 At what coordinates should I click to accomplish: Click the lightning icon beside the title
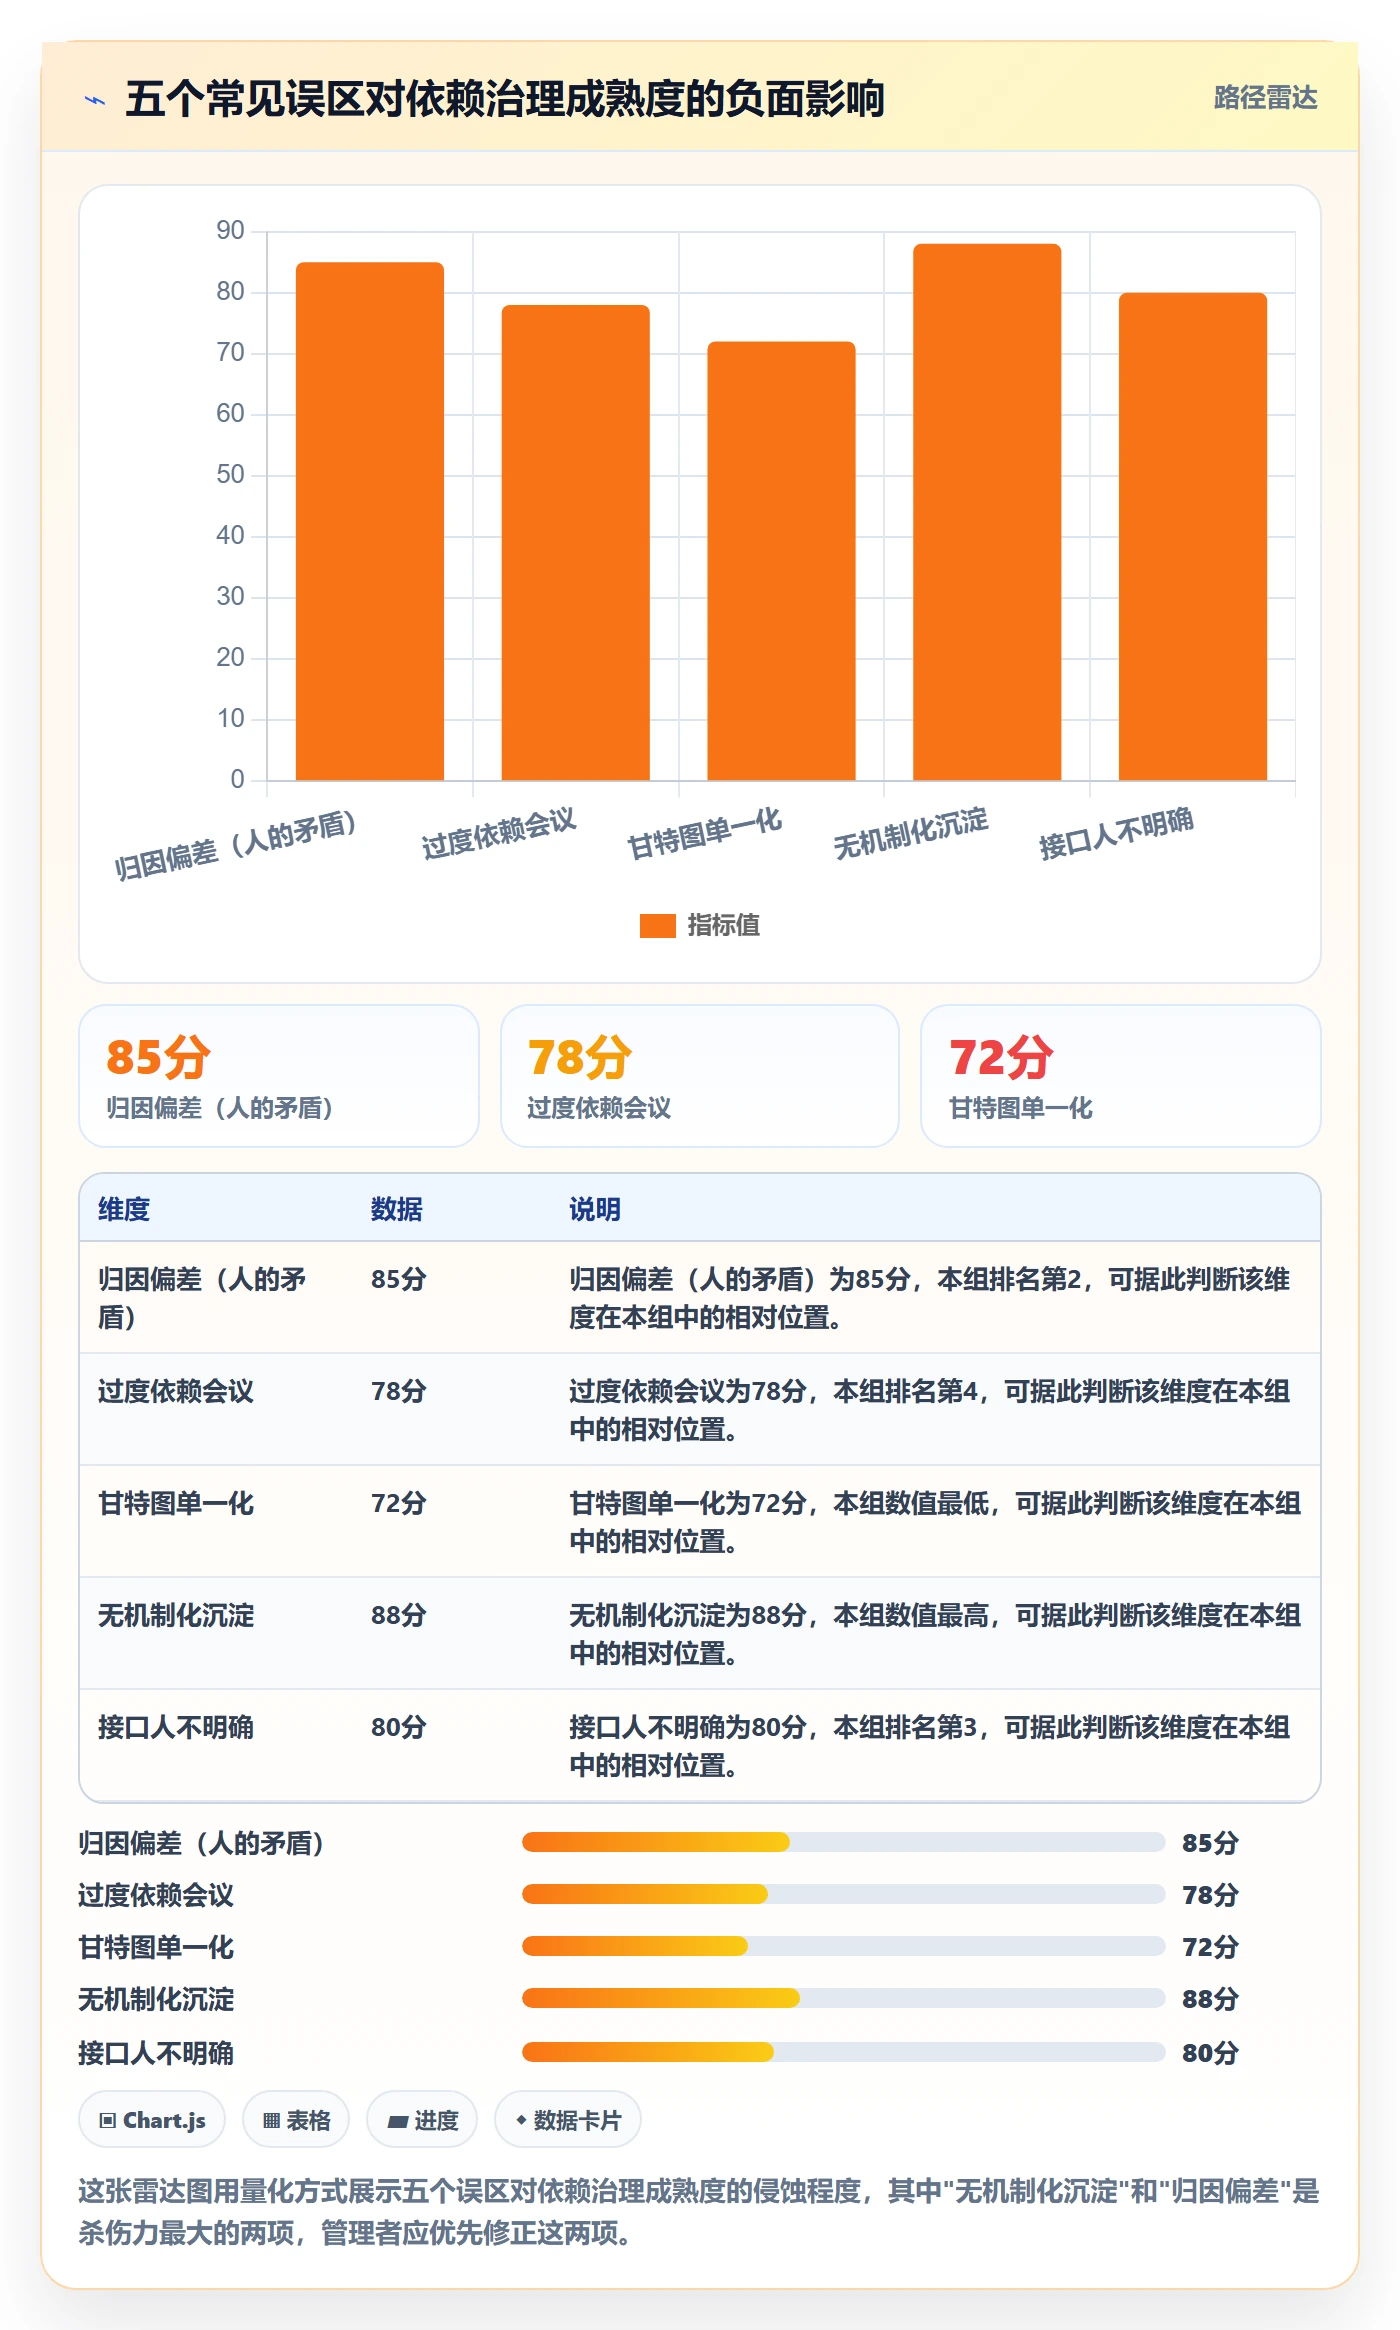tap(95, 100)
